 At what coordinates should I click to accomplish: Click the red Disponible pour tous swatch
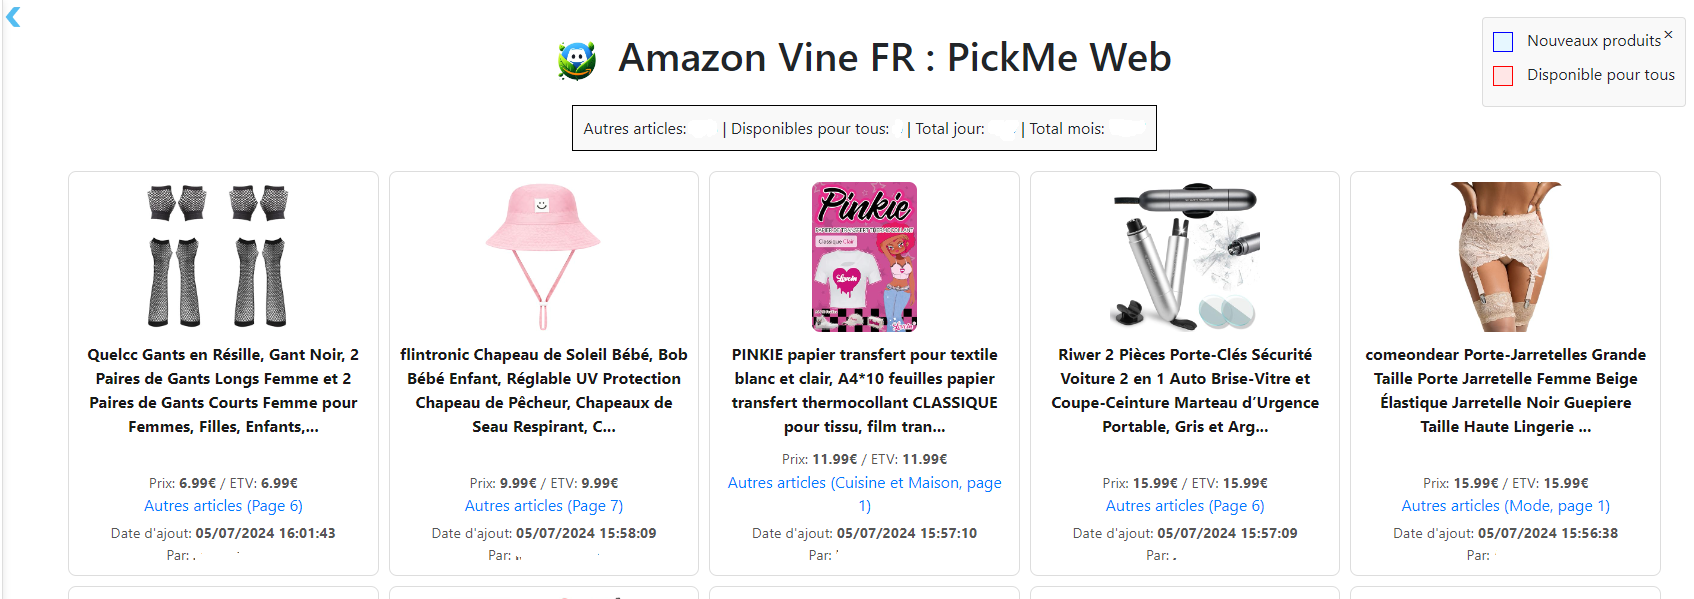pos(1502,76)
